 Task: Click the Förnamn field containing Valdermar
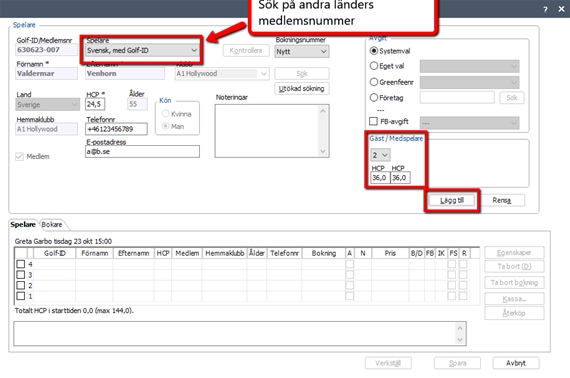click(x=46, y=73)
